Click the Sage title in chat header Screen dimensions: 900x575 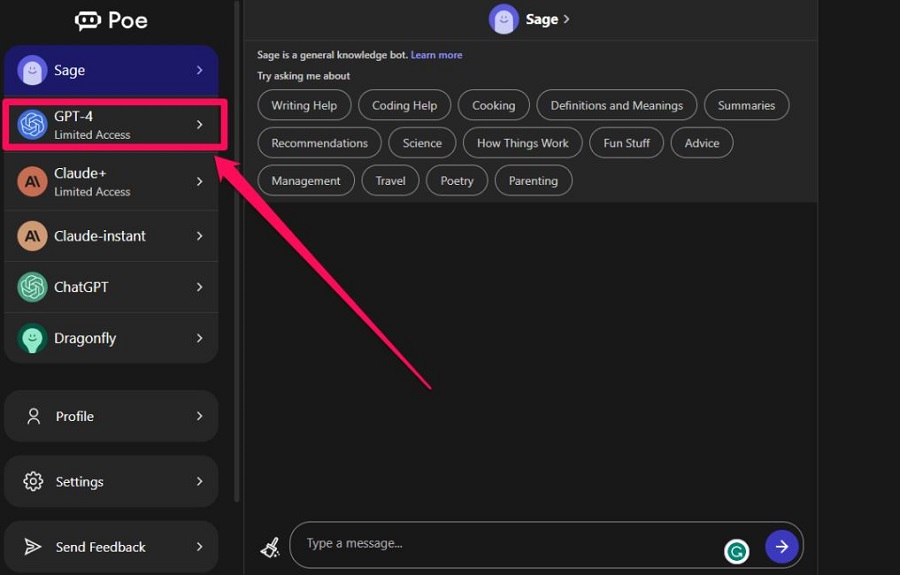coord(542,20)
